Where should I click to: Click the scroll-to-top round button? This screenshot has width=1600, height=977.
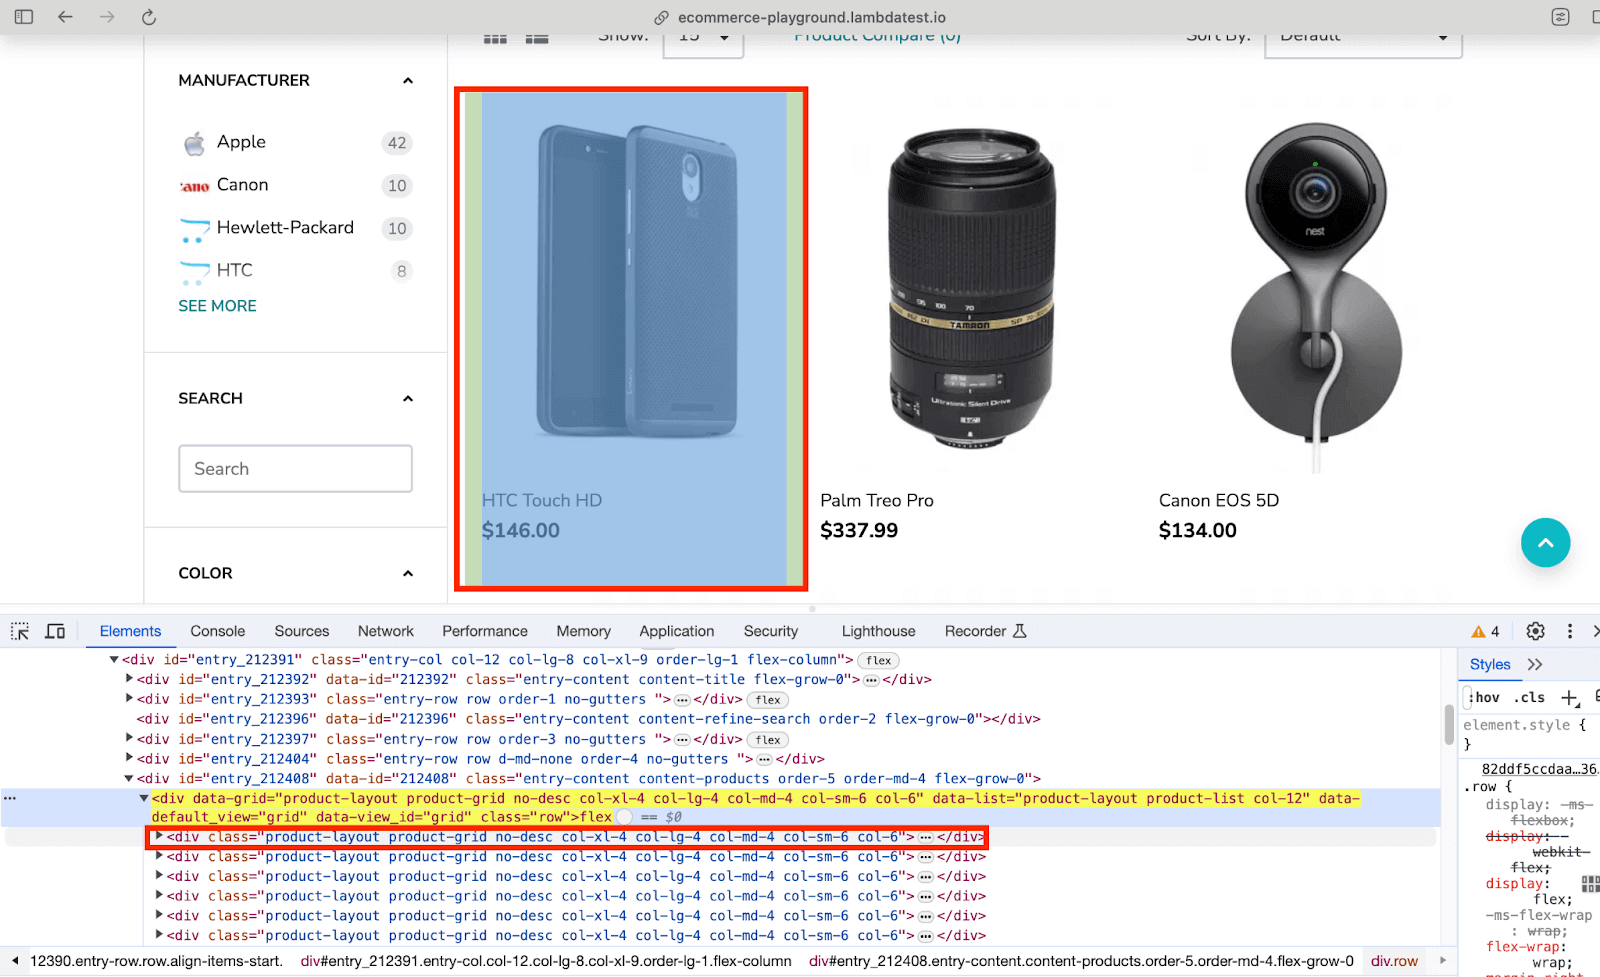click(1545, 543)
